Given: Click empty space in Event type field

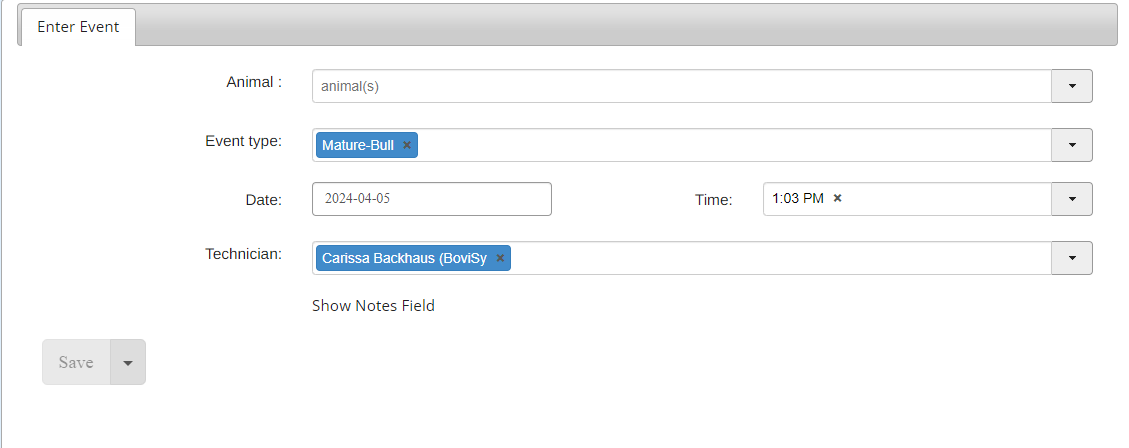Looking at the screenshot, I should (730, 145).
